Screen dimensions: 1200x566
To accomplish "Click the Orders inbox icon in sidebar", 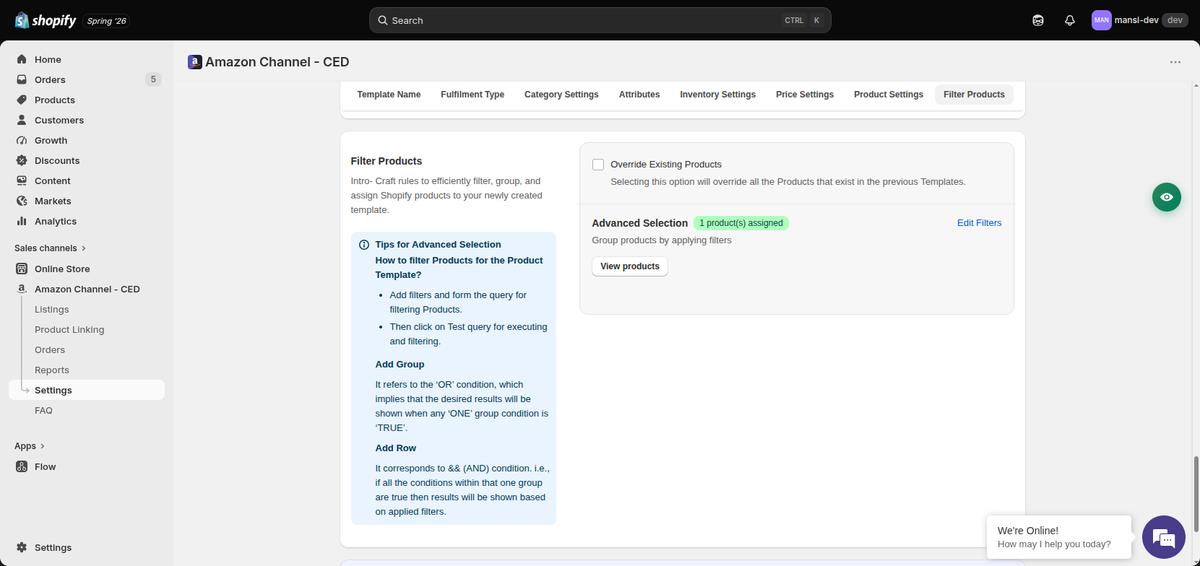I will pyautogui.click(x=22, y=79).
